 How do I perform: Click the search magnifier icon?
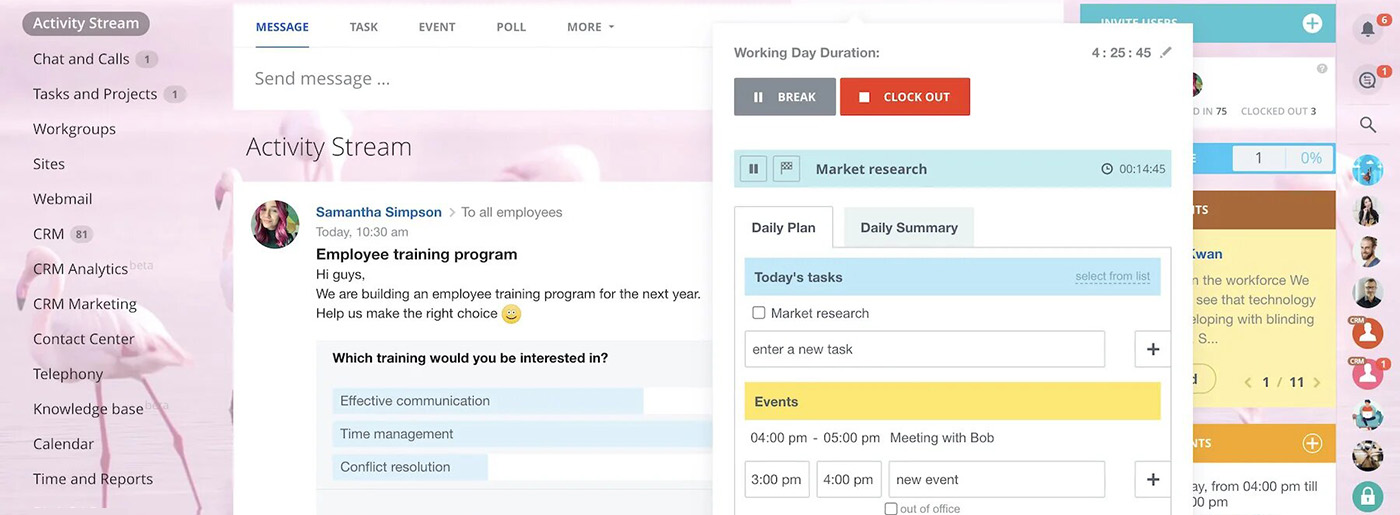tap(1368, 125)
